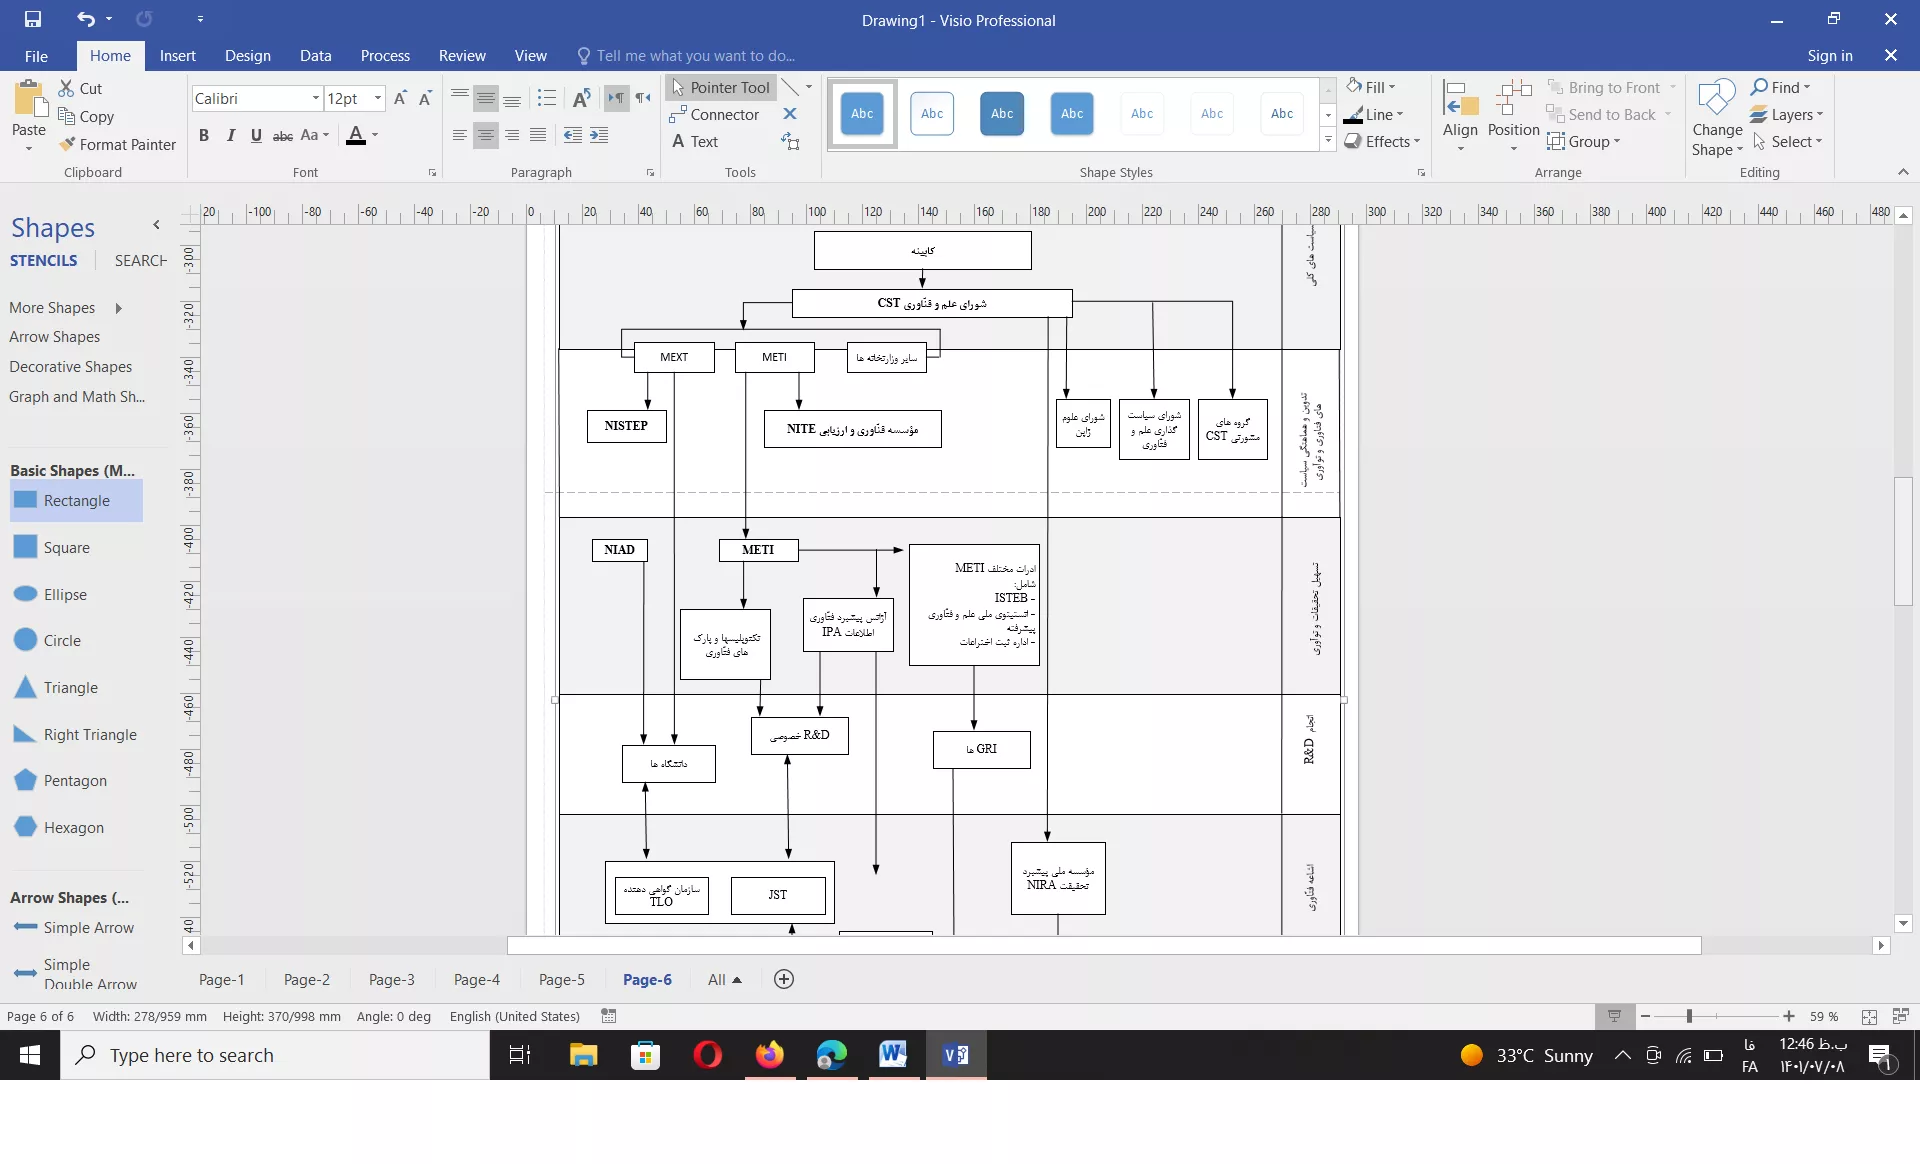
Task: Open the Word app from taskbar
Action: (x=893, y=1055)
